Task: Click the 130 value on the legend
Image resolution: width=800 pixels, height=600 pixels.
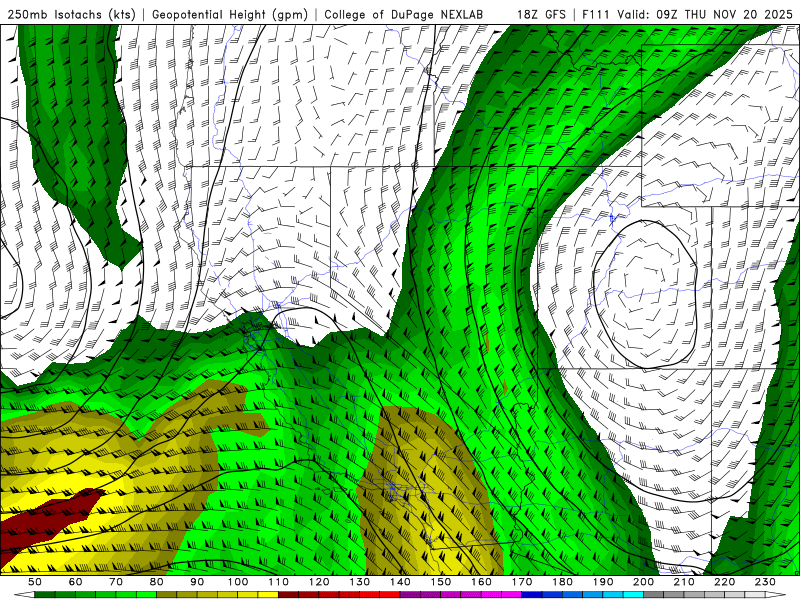Action: [x=360, y=582]
